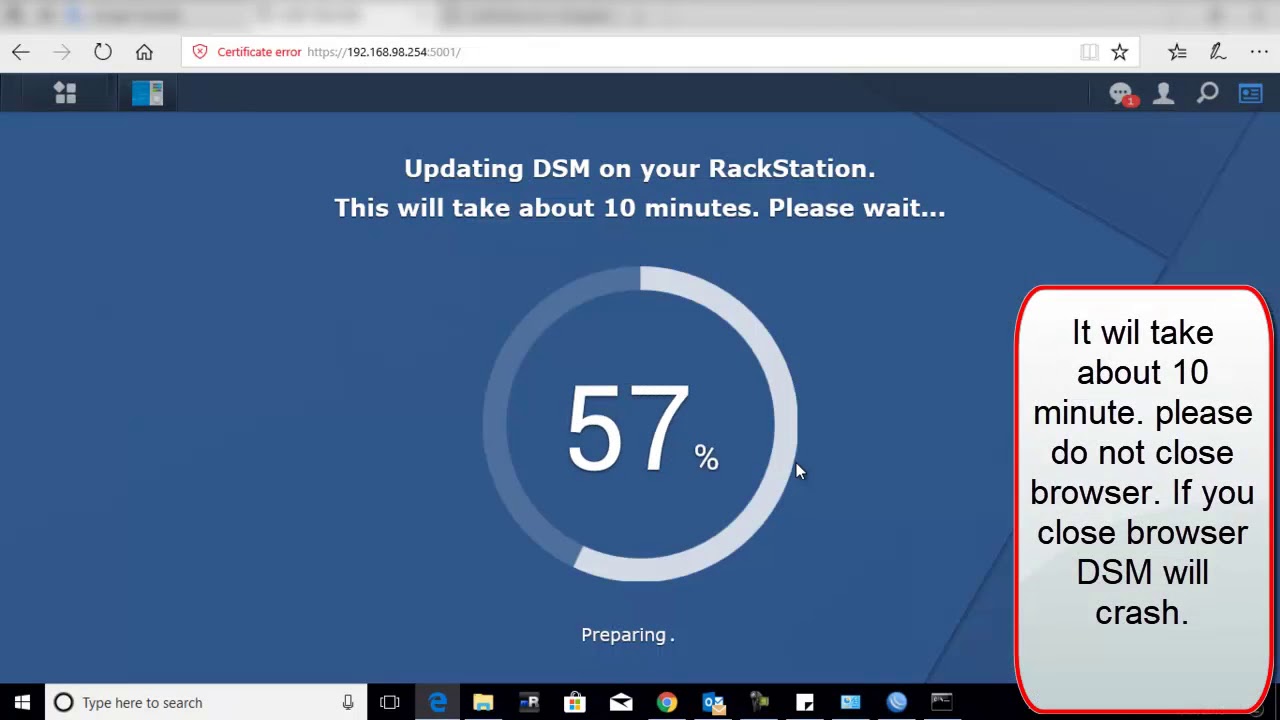
Task: Click the Preparing status text
Action: click(x=628, y=635)
